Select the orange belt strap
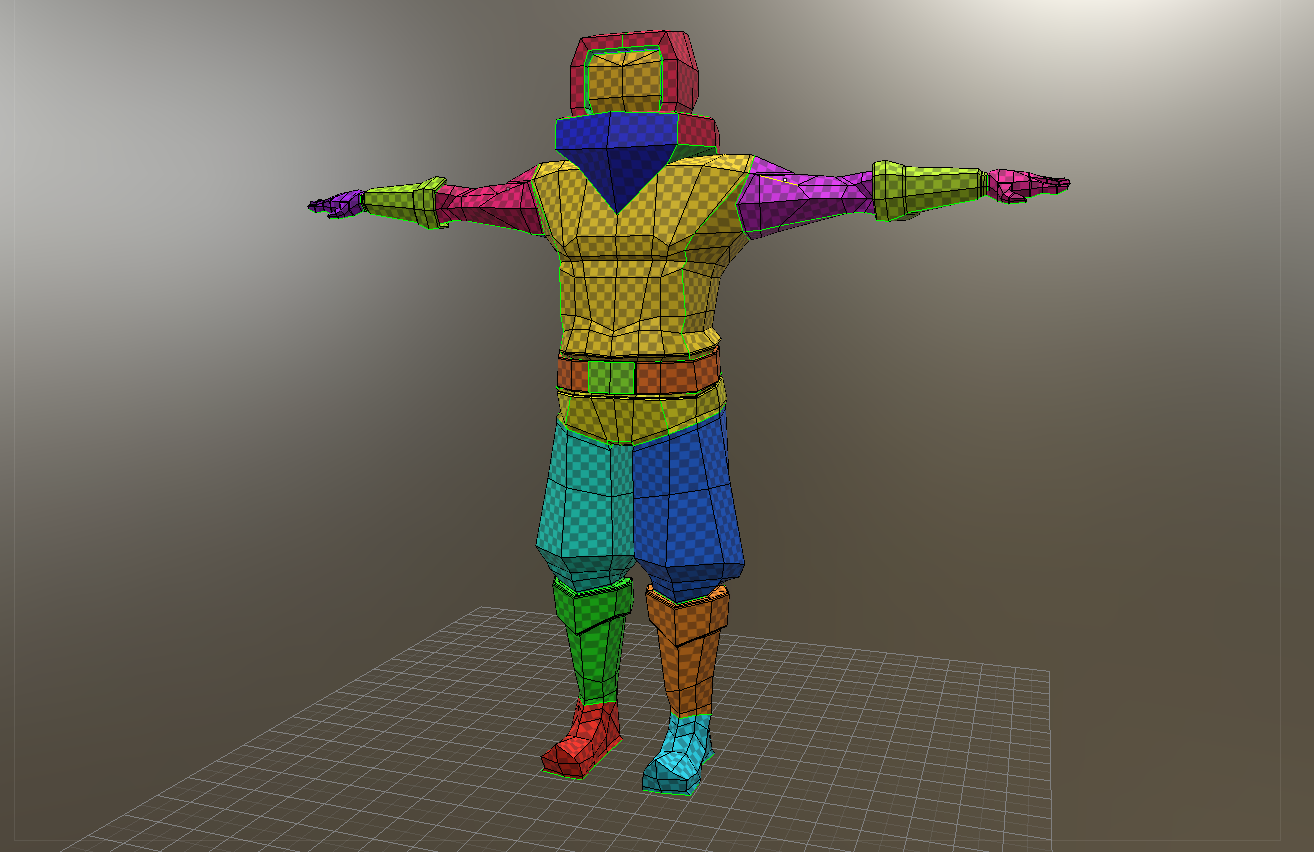Screen dimensions: 1314x852 click(x=676, y=374)
